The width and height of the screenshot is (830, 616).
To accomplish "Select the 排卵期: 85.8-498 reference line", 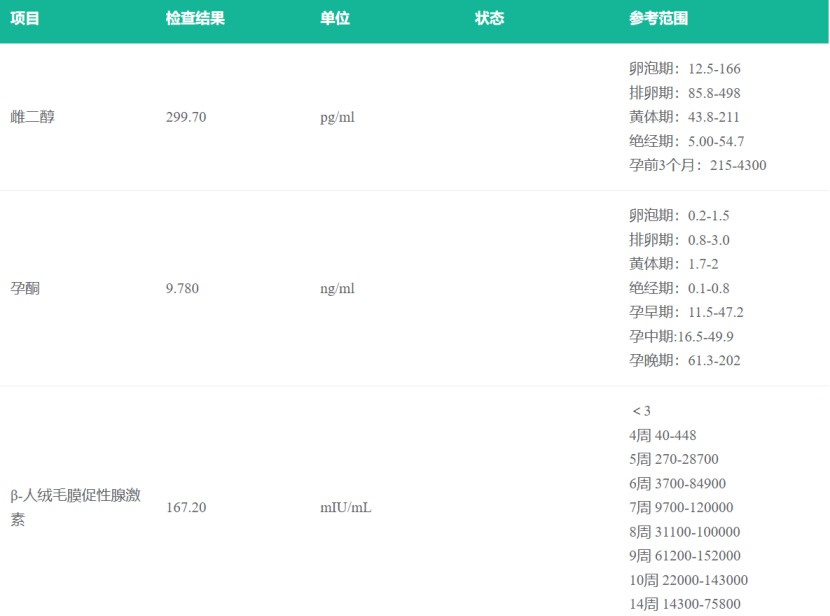I will (684, 93).
